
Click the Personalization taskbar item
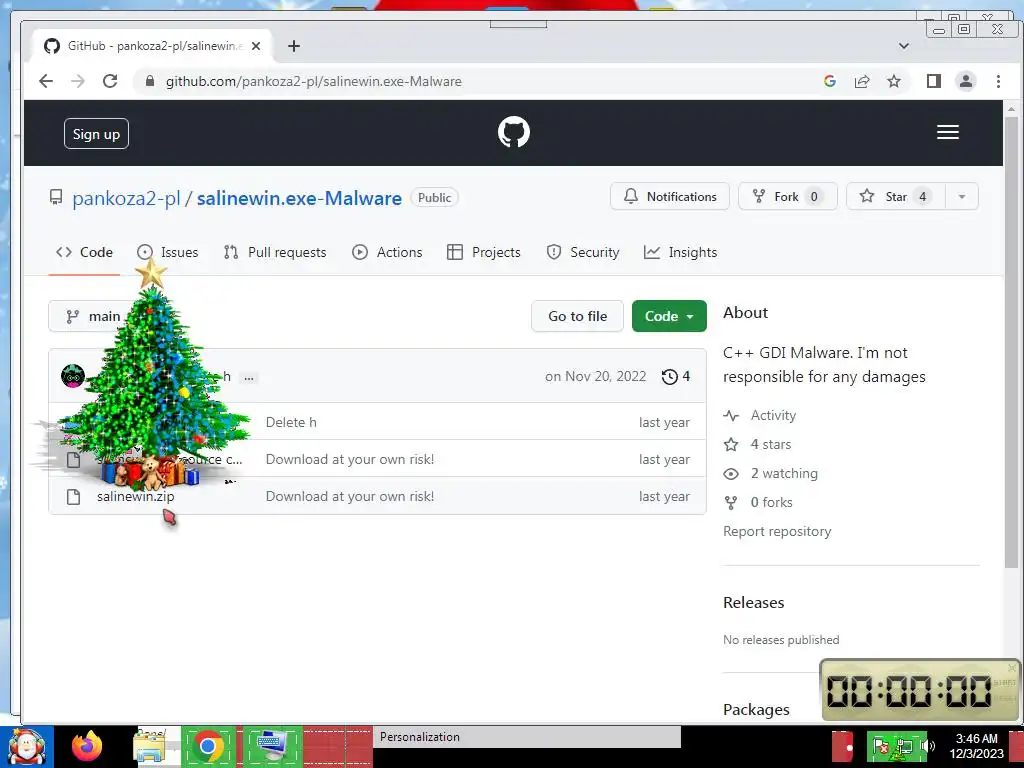[526, 737]
